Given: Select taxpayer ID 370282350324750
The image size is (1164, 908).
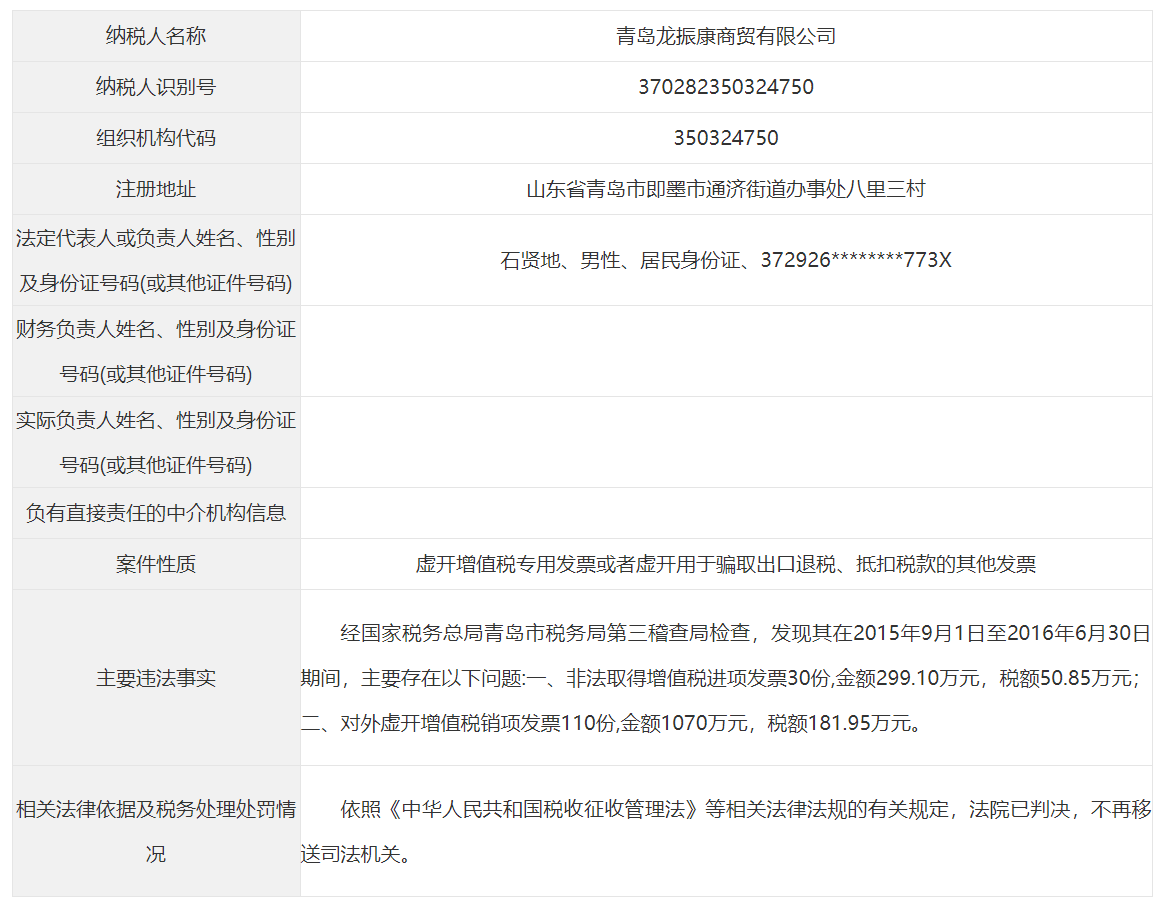Looking at the screenshot, I should pyautogui.click(x=725, y=87).
